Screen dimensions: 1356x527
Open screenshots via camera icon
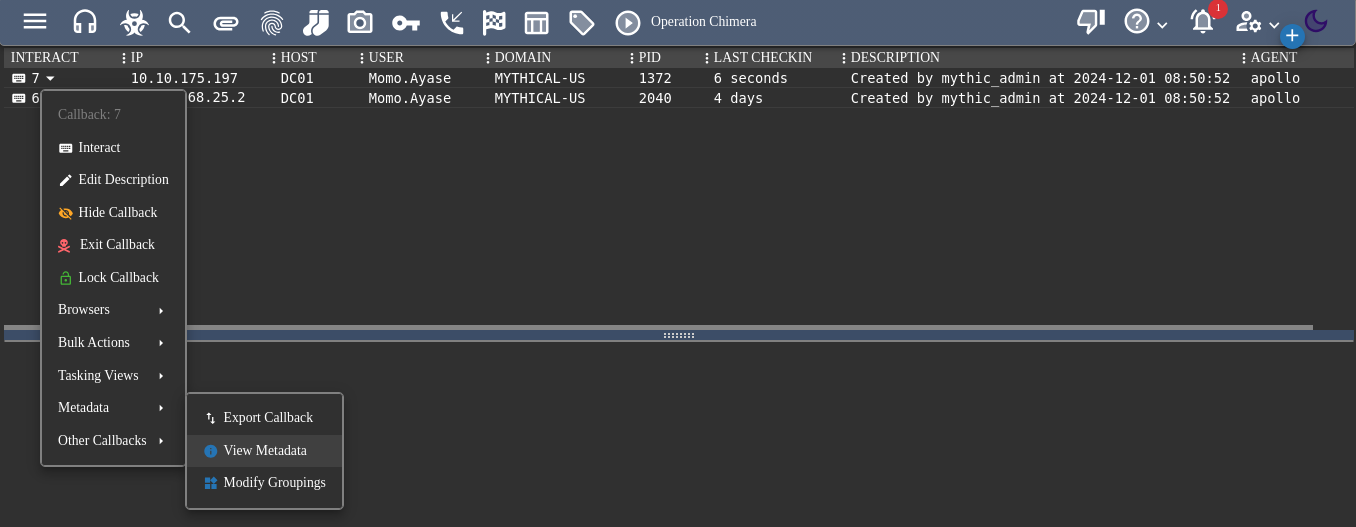[360, 22]
